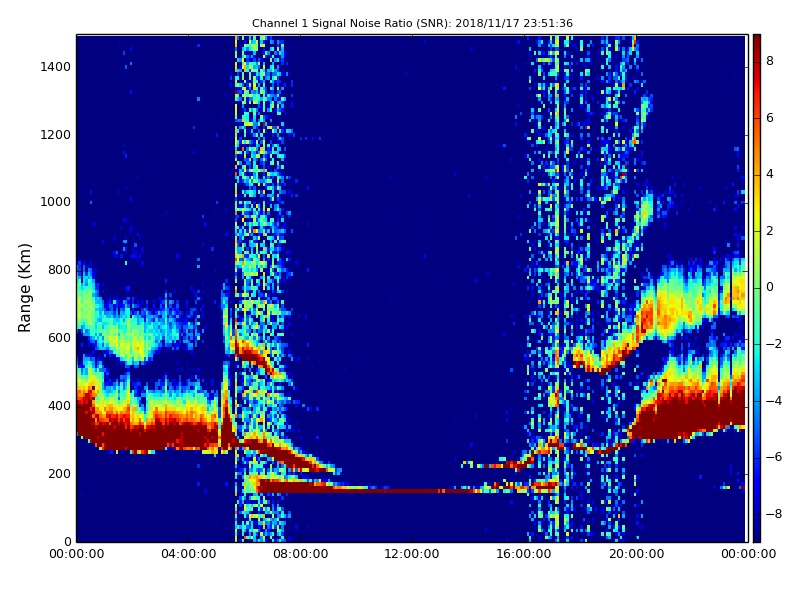The width and height of the screenshot is (800, 600).
Task: Click the colorbar value 6 label
Action: pyautogui.click(x=769, y=118)
